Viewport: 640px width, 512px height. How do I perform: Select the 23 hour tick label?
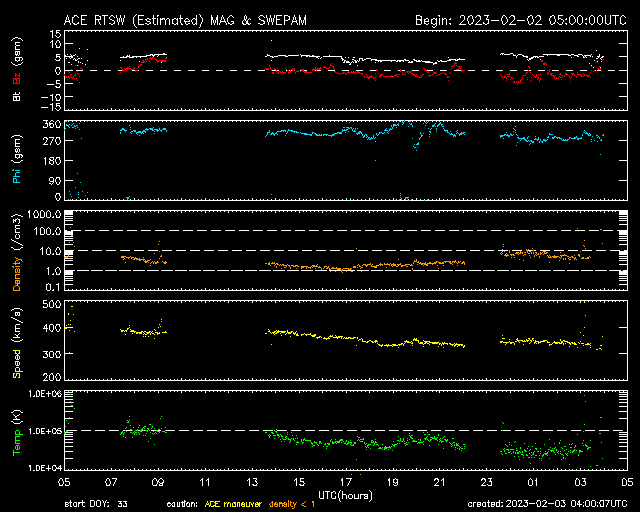click(x=486, y=482)
